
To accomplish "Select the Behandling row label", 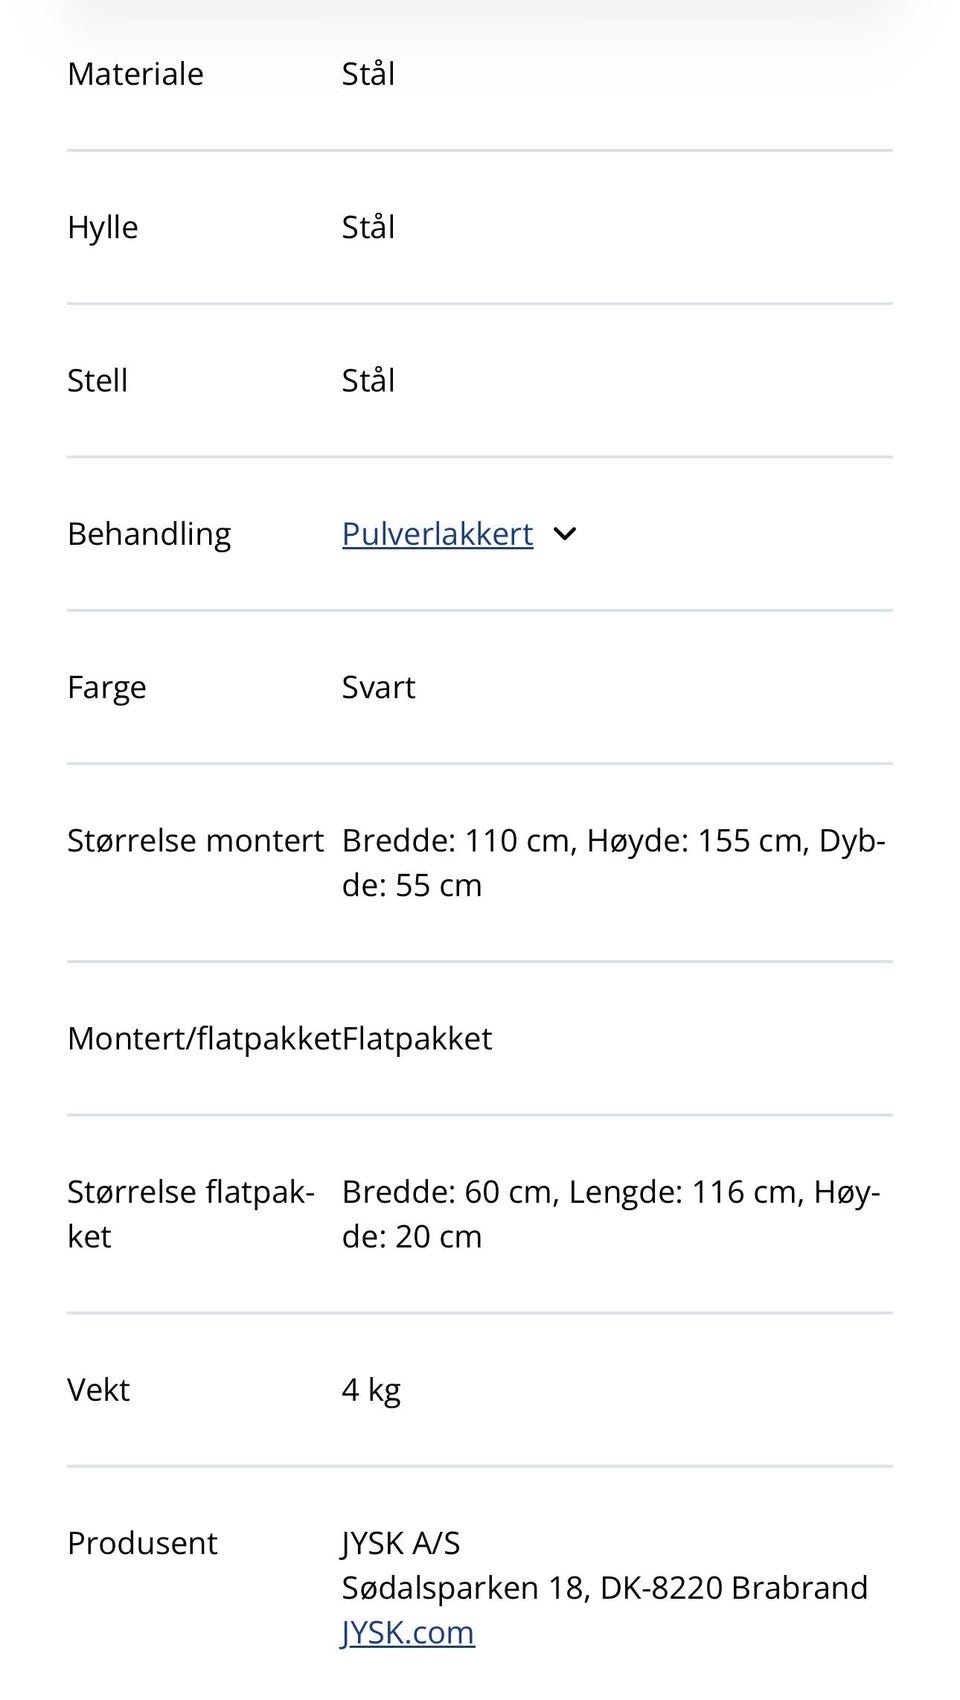I will (148, 533).
